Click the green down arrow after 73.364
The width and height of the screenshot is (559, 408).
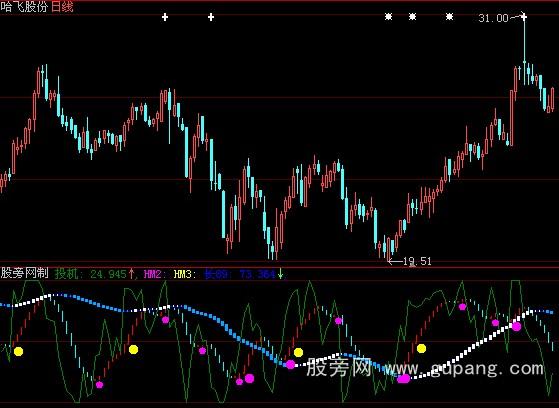(281, 274)
